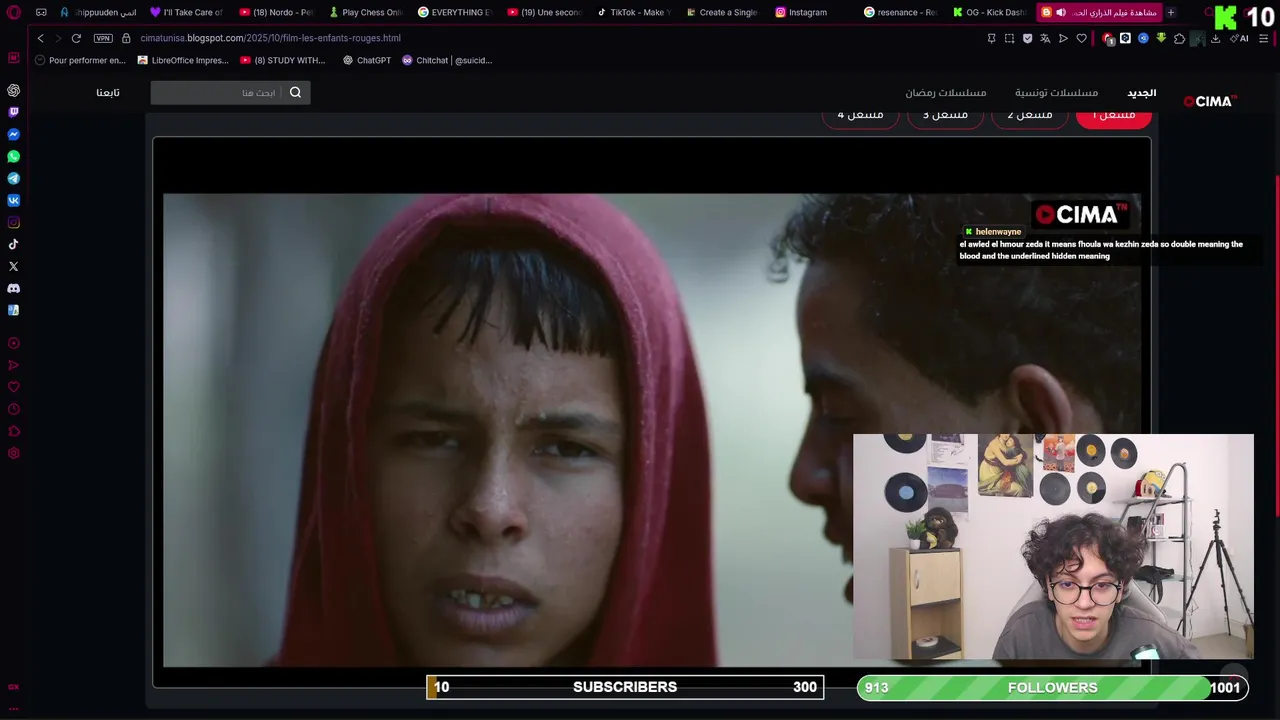Toggle the VPN badge in address bar
Screen dimensions: 1280x720
coord(103,38)
